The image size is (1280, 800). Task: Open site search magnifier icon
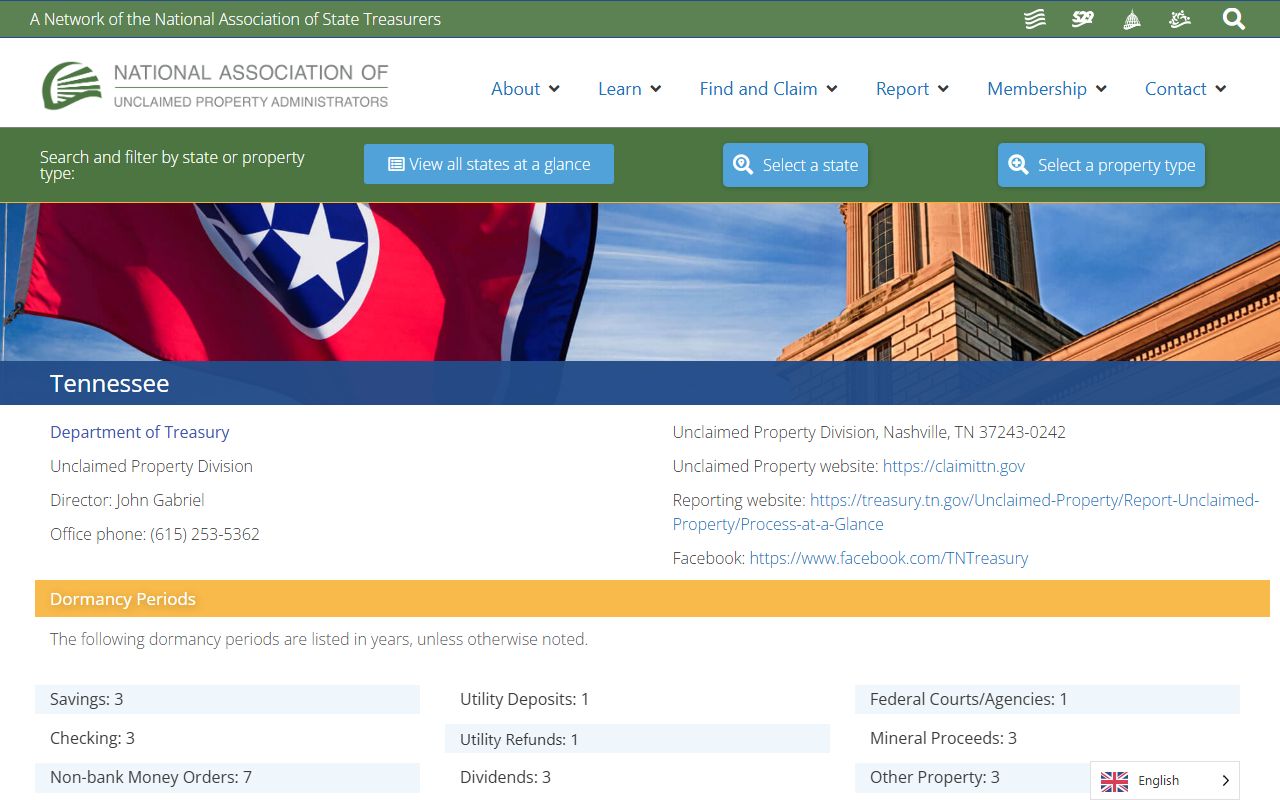(x=1234, y=19)
